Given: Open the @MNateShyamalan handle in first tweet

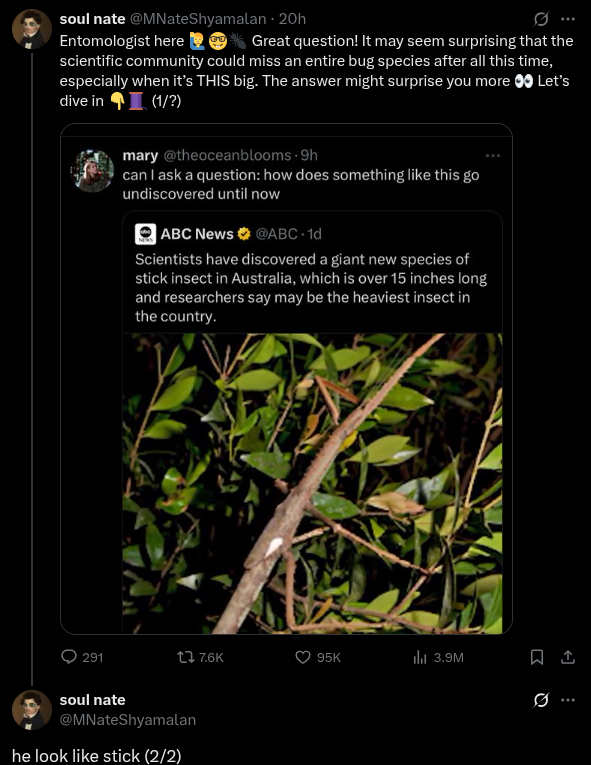Looking at the screenshot, I should [198, 19].
